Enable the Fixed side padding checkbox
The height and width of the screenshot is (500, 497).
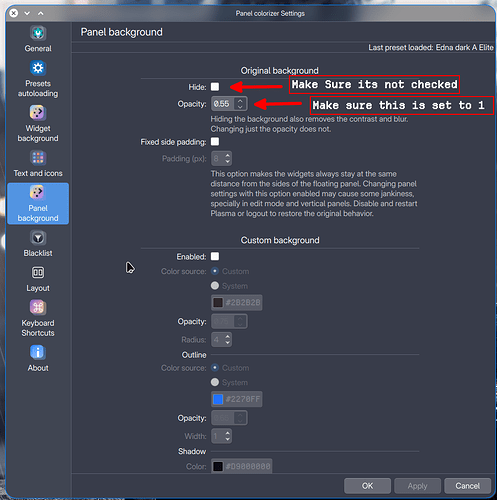(215, 142)
